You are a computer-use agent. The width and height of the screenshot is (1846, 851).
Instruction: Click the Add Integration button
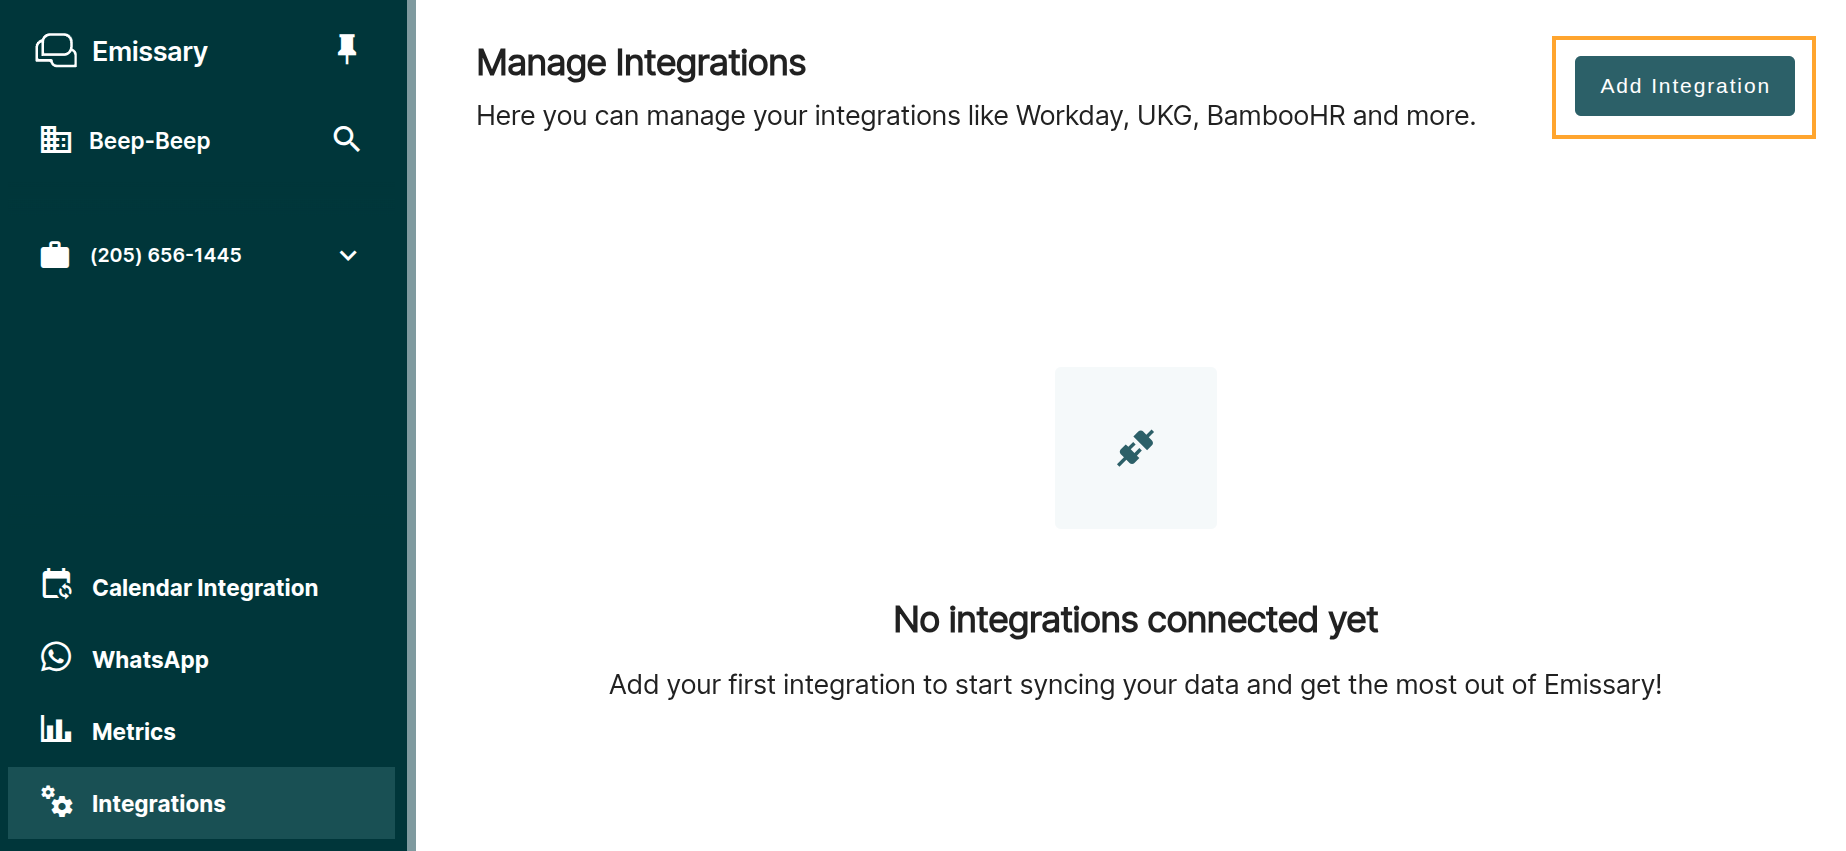pyautogui.click(x=1684, y=86)
